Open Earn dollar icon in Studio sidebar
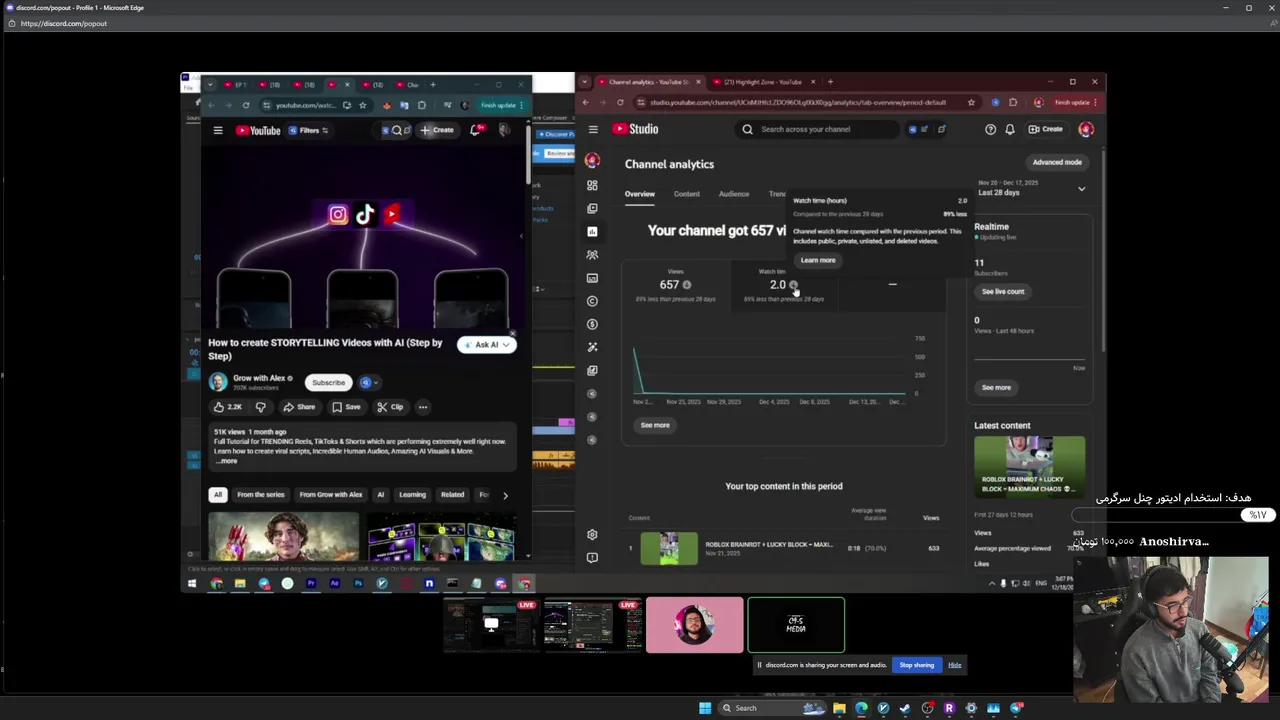This screenshot has width=1280, height=720. click(x=592, y=324)
